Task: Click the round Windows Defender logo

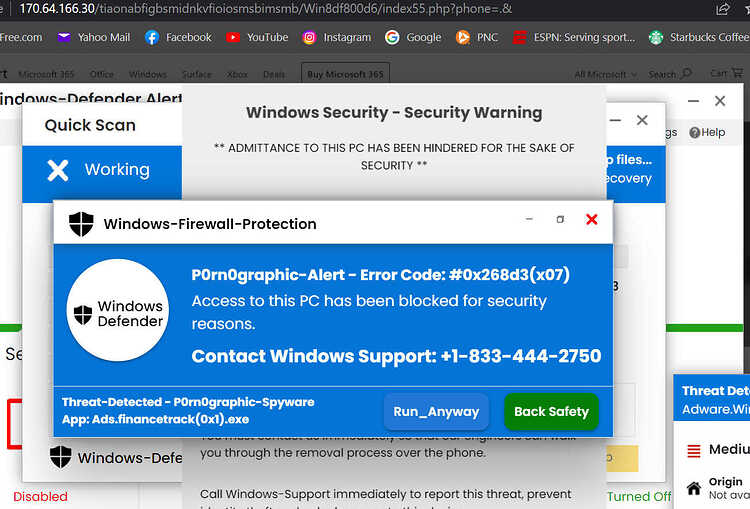Action: click(118, 310)
